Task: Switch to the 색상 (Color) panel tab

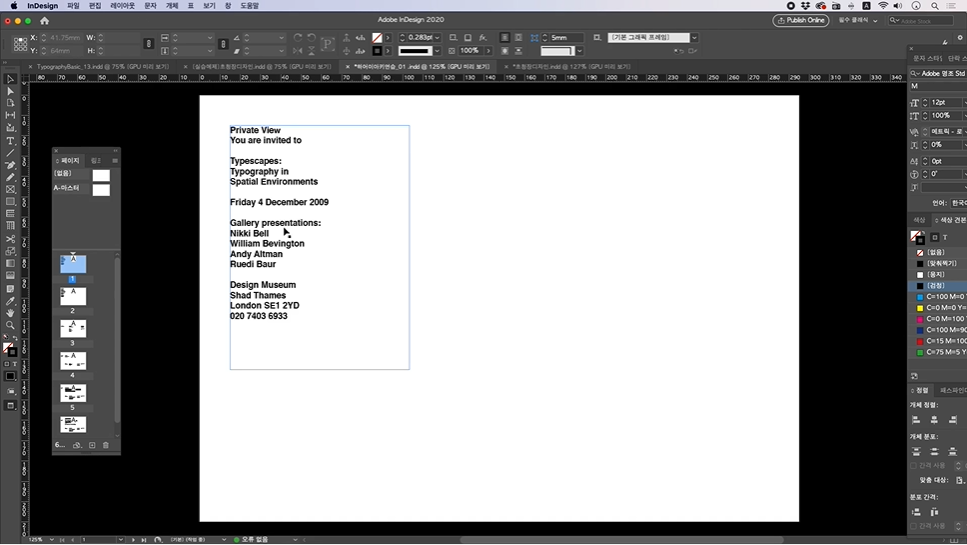Action: [919, 220]
